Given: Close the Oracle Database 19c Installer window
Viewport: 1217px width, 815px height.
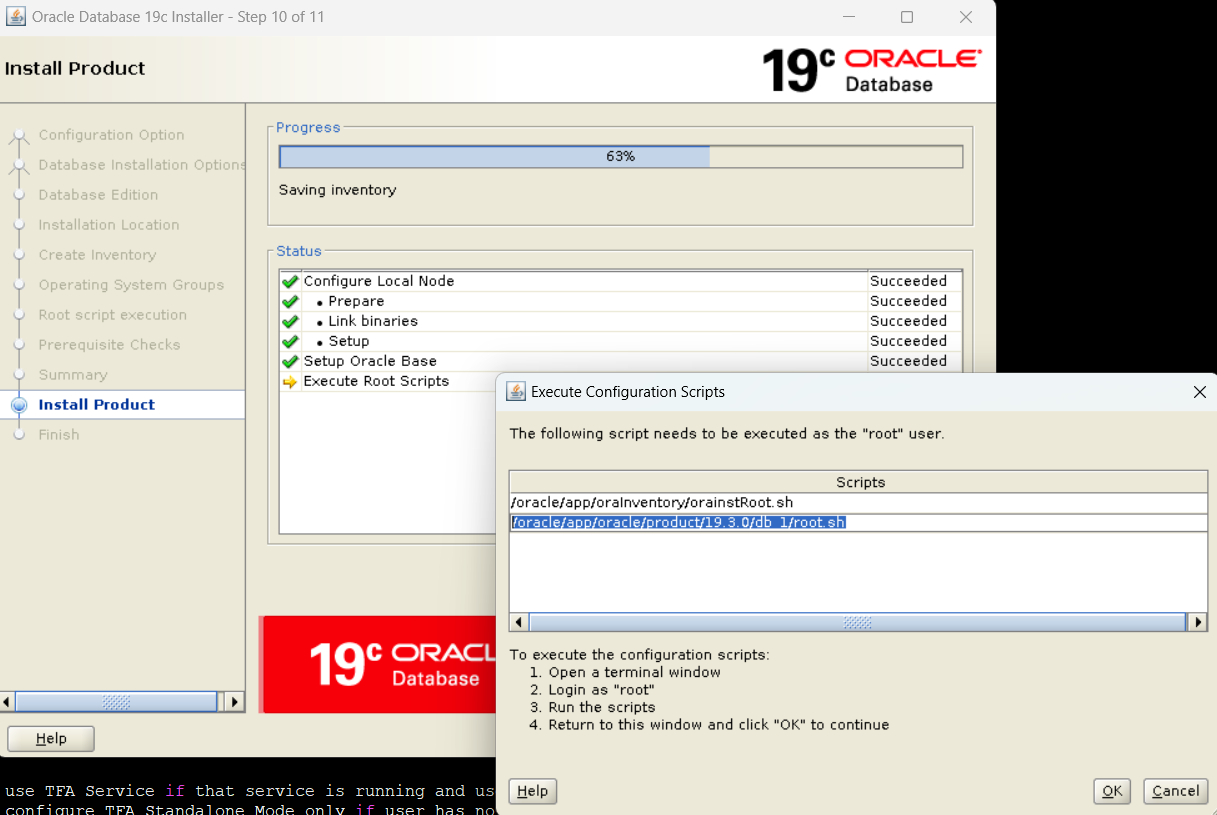Looking at the screenshot, I should pos(966,17).
